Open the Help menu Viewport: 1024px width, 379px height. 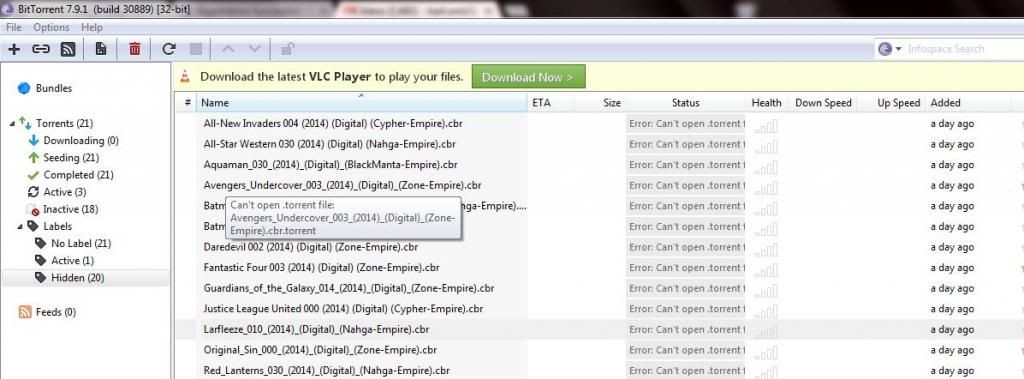click(x=91, y=27)
